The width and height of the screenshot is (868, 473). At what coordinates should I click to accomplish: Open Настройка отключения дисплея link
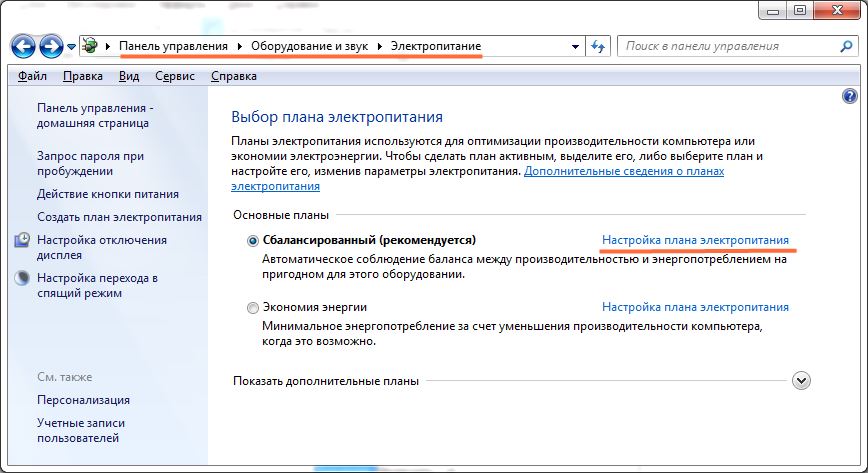click(102, 248)
